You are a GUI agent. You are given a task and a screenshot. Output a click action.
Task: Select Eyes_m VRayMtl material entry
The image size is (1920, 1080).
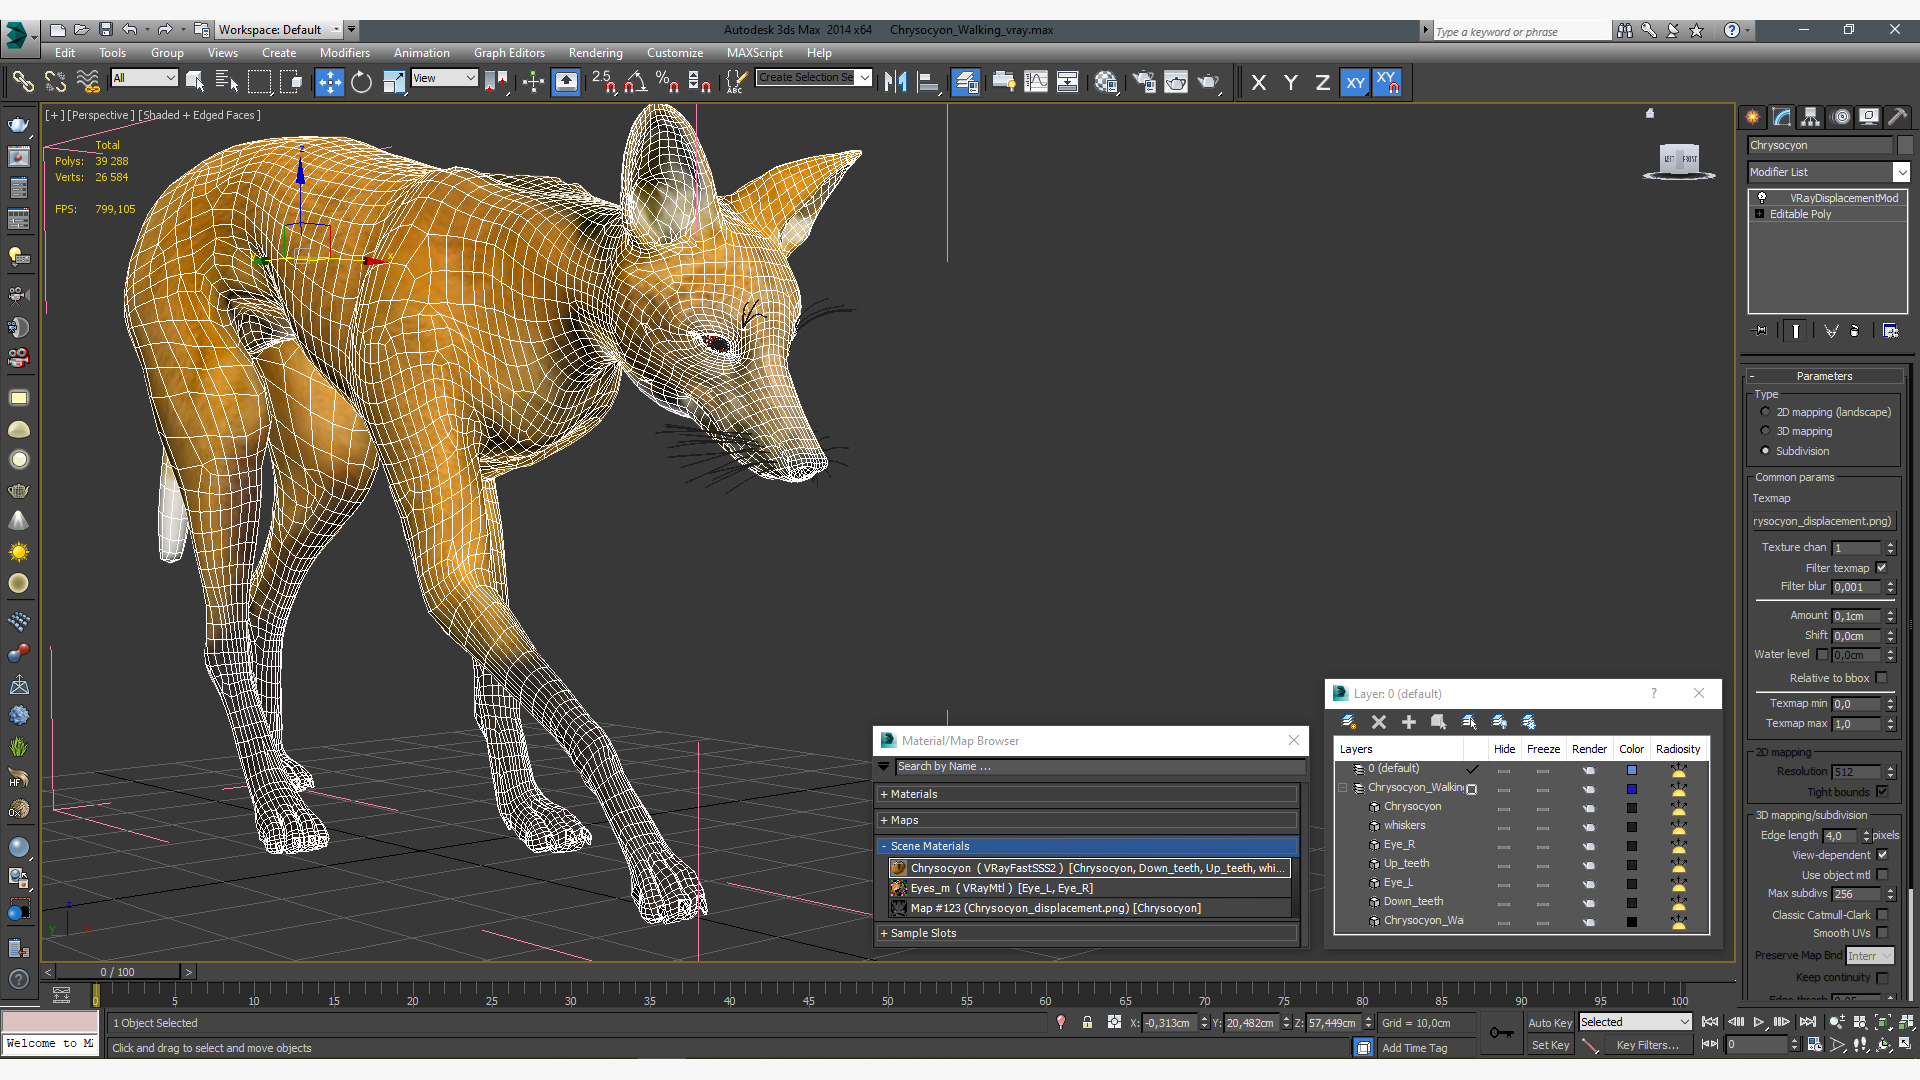1089,888
